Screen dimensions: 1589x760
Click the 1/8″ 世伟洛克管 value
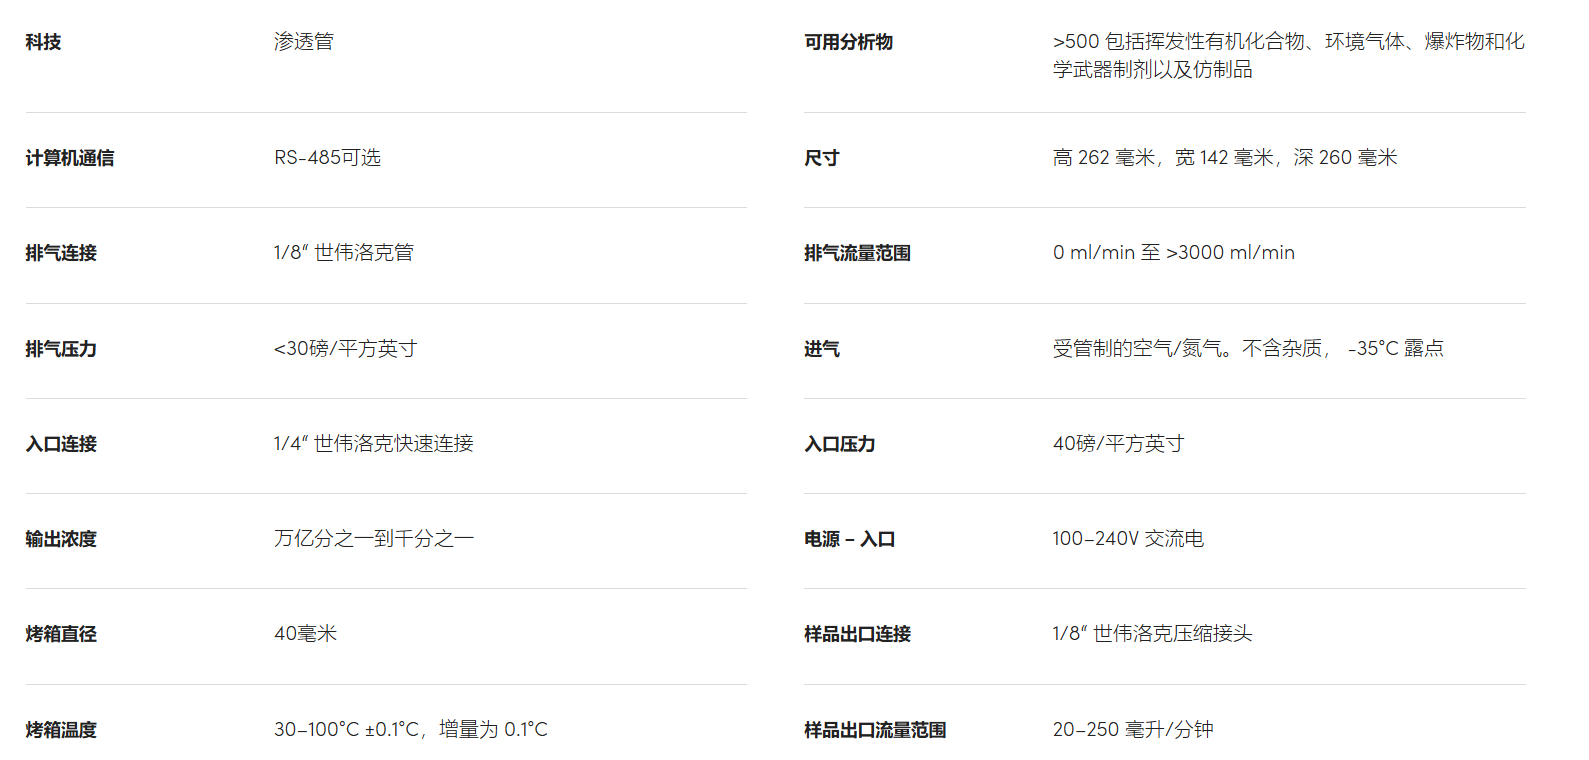point(343,253)
